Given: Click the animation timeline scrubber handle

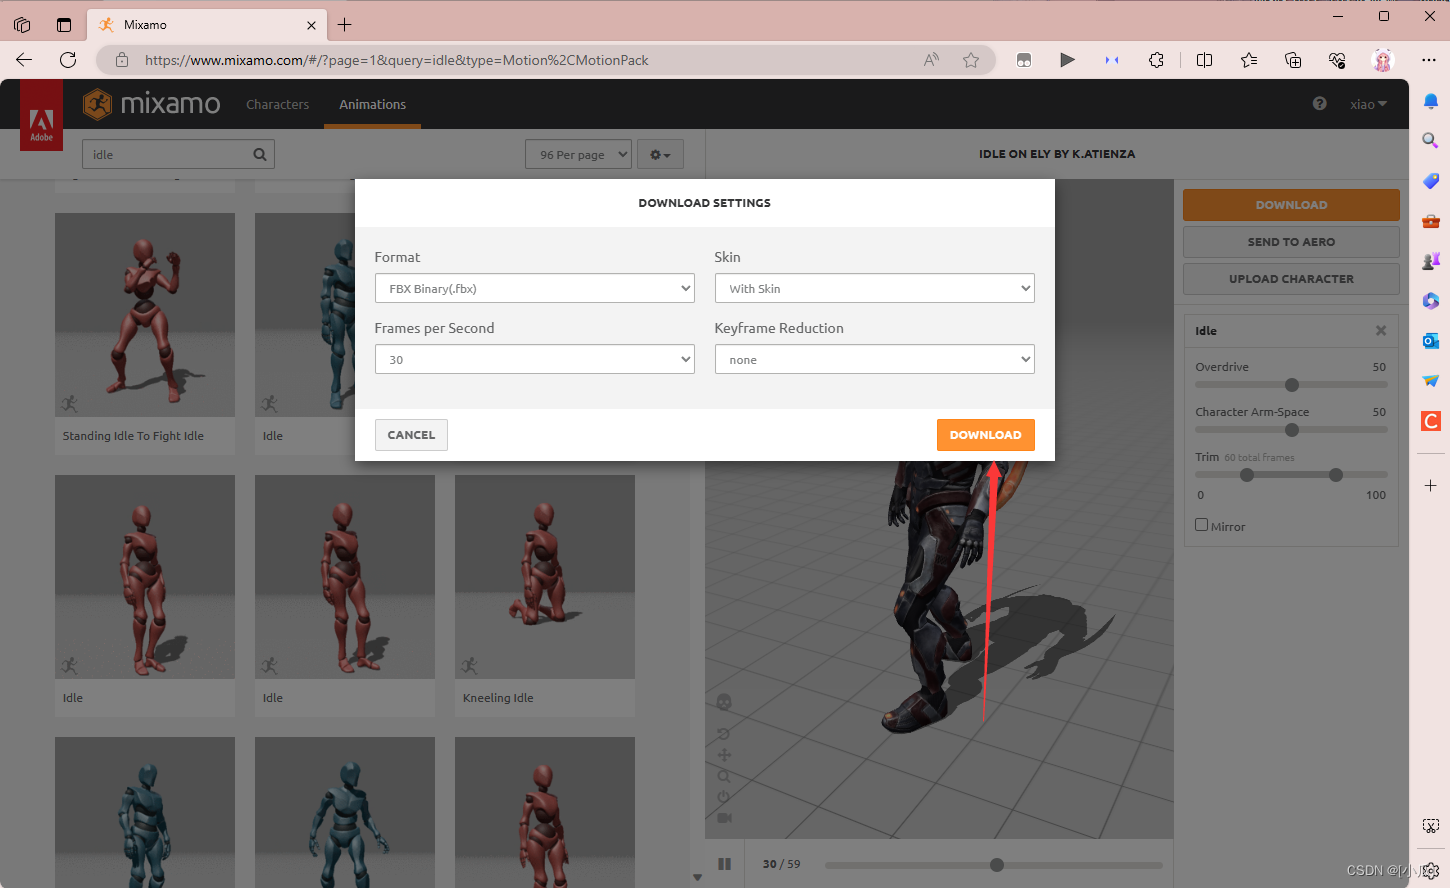Looking at the screenshot, I should 996,865.
